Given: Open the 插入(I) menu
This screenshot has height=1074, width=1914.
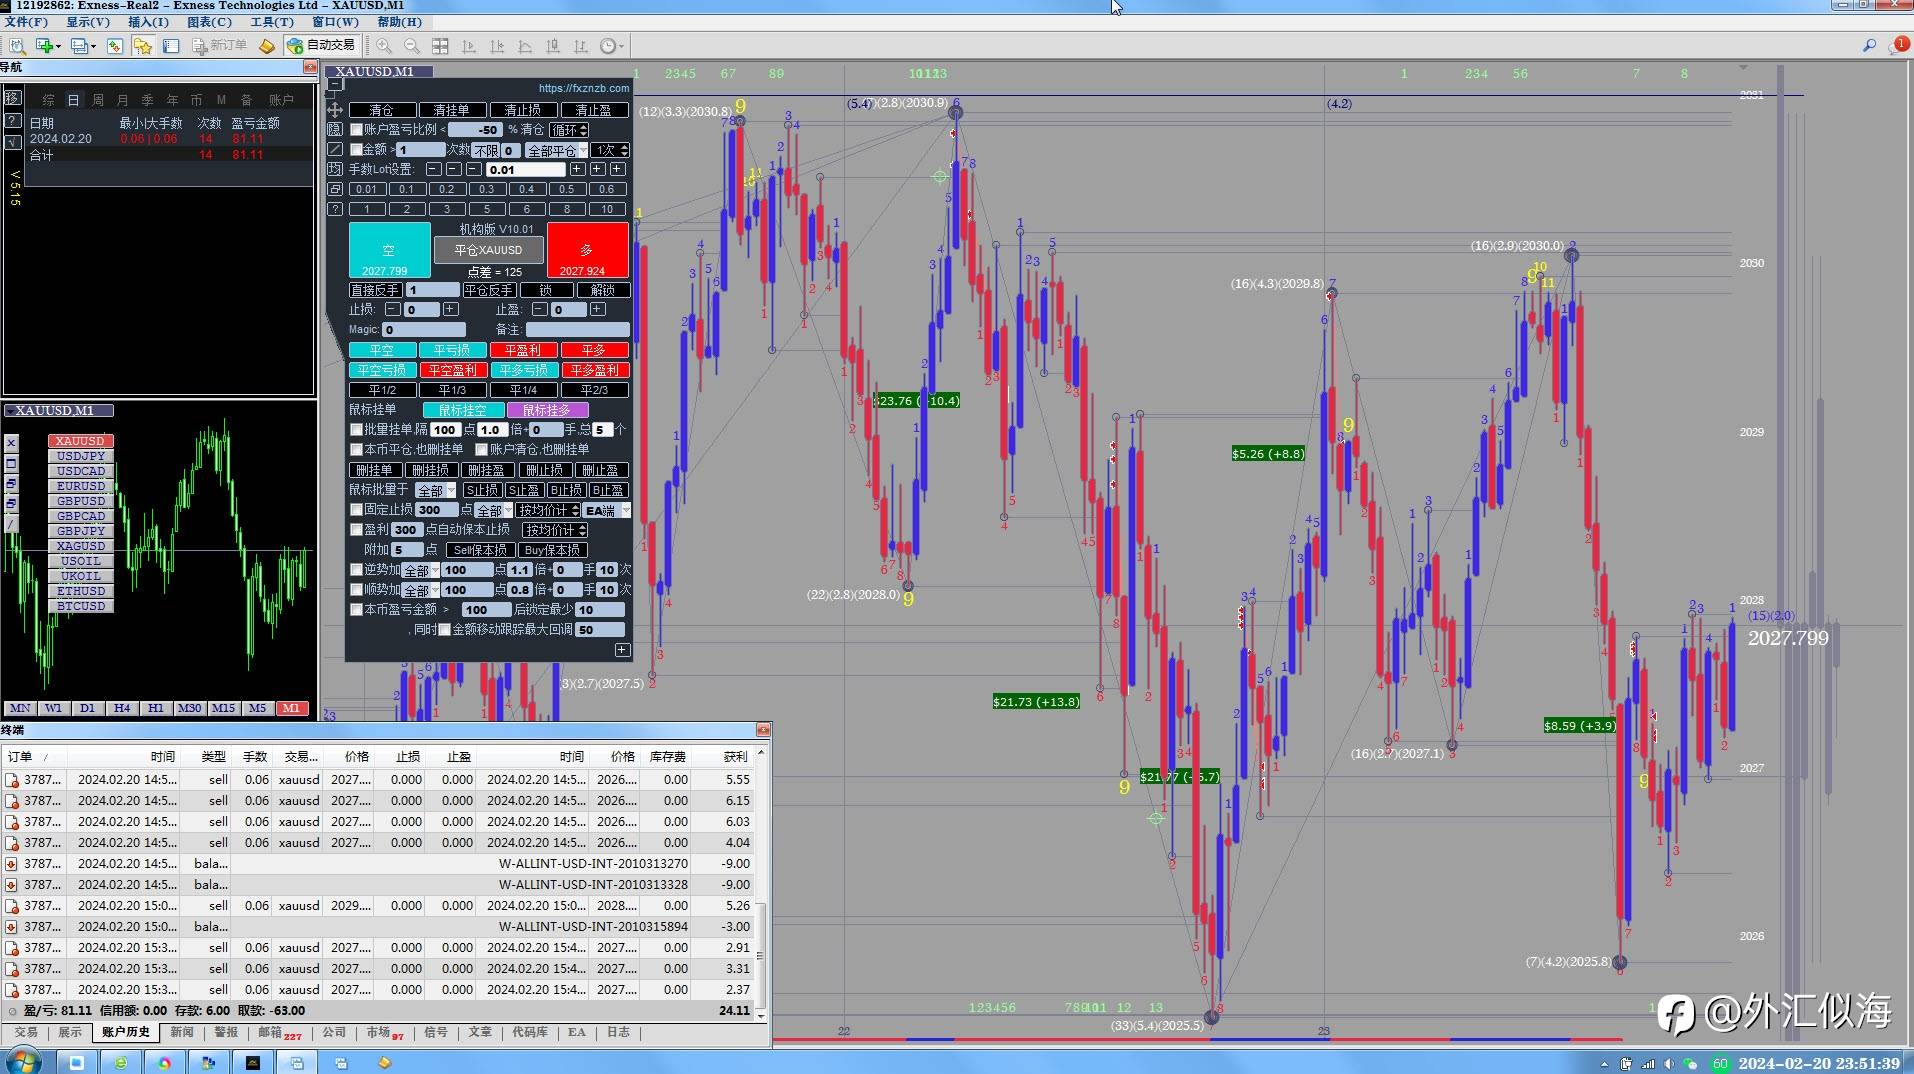Looking at the screenshot, I should 149,21.
